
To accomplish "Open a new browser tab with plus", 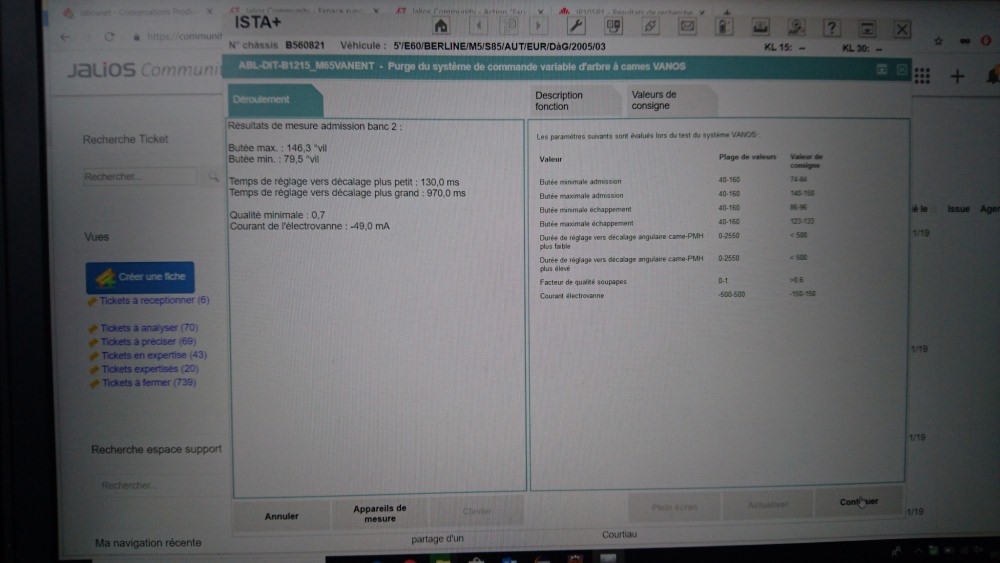I will click(726, 12).
